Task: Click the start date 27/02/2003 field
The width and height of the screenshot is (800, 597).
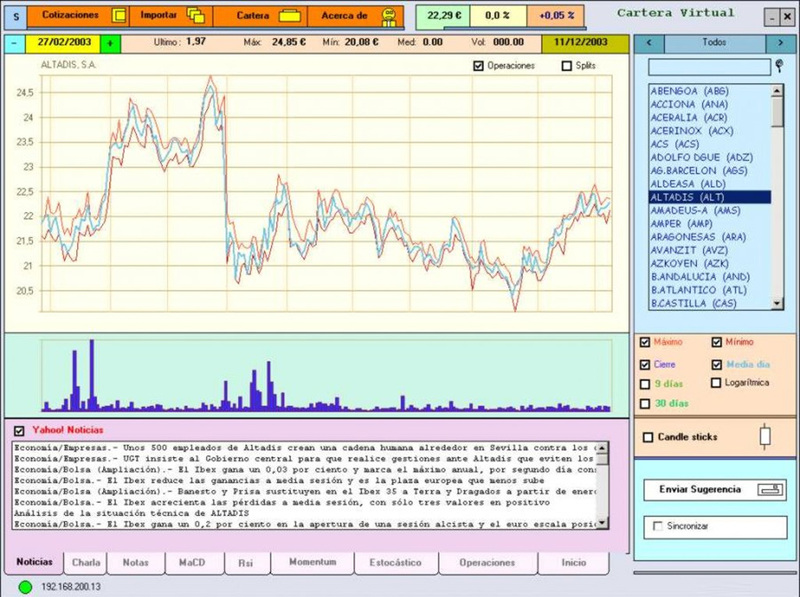Action: [63, 43]
